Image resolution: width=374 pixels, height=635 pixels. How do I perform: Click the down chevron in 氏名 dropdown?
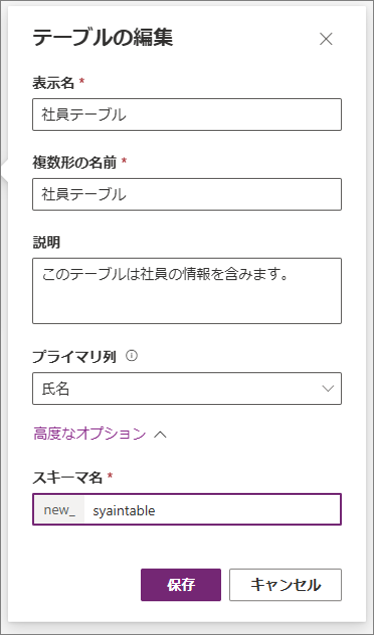point(327,389)
